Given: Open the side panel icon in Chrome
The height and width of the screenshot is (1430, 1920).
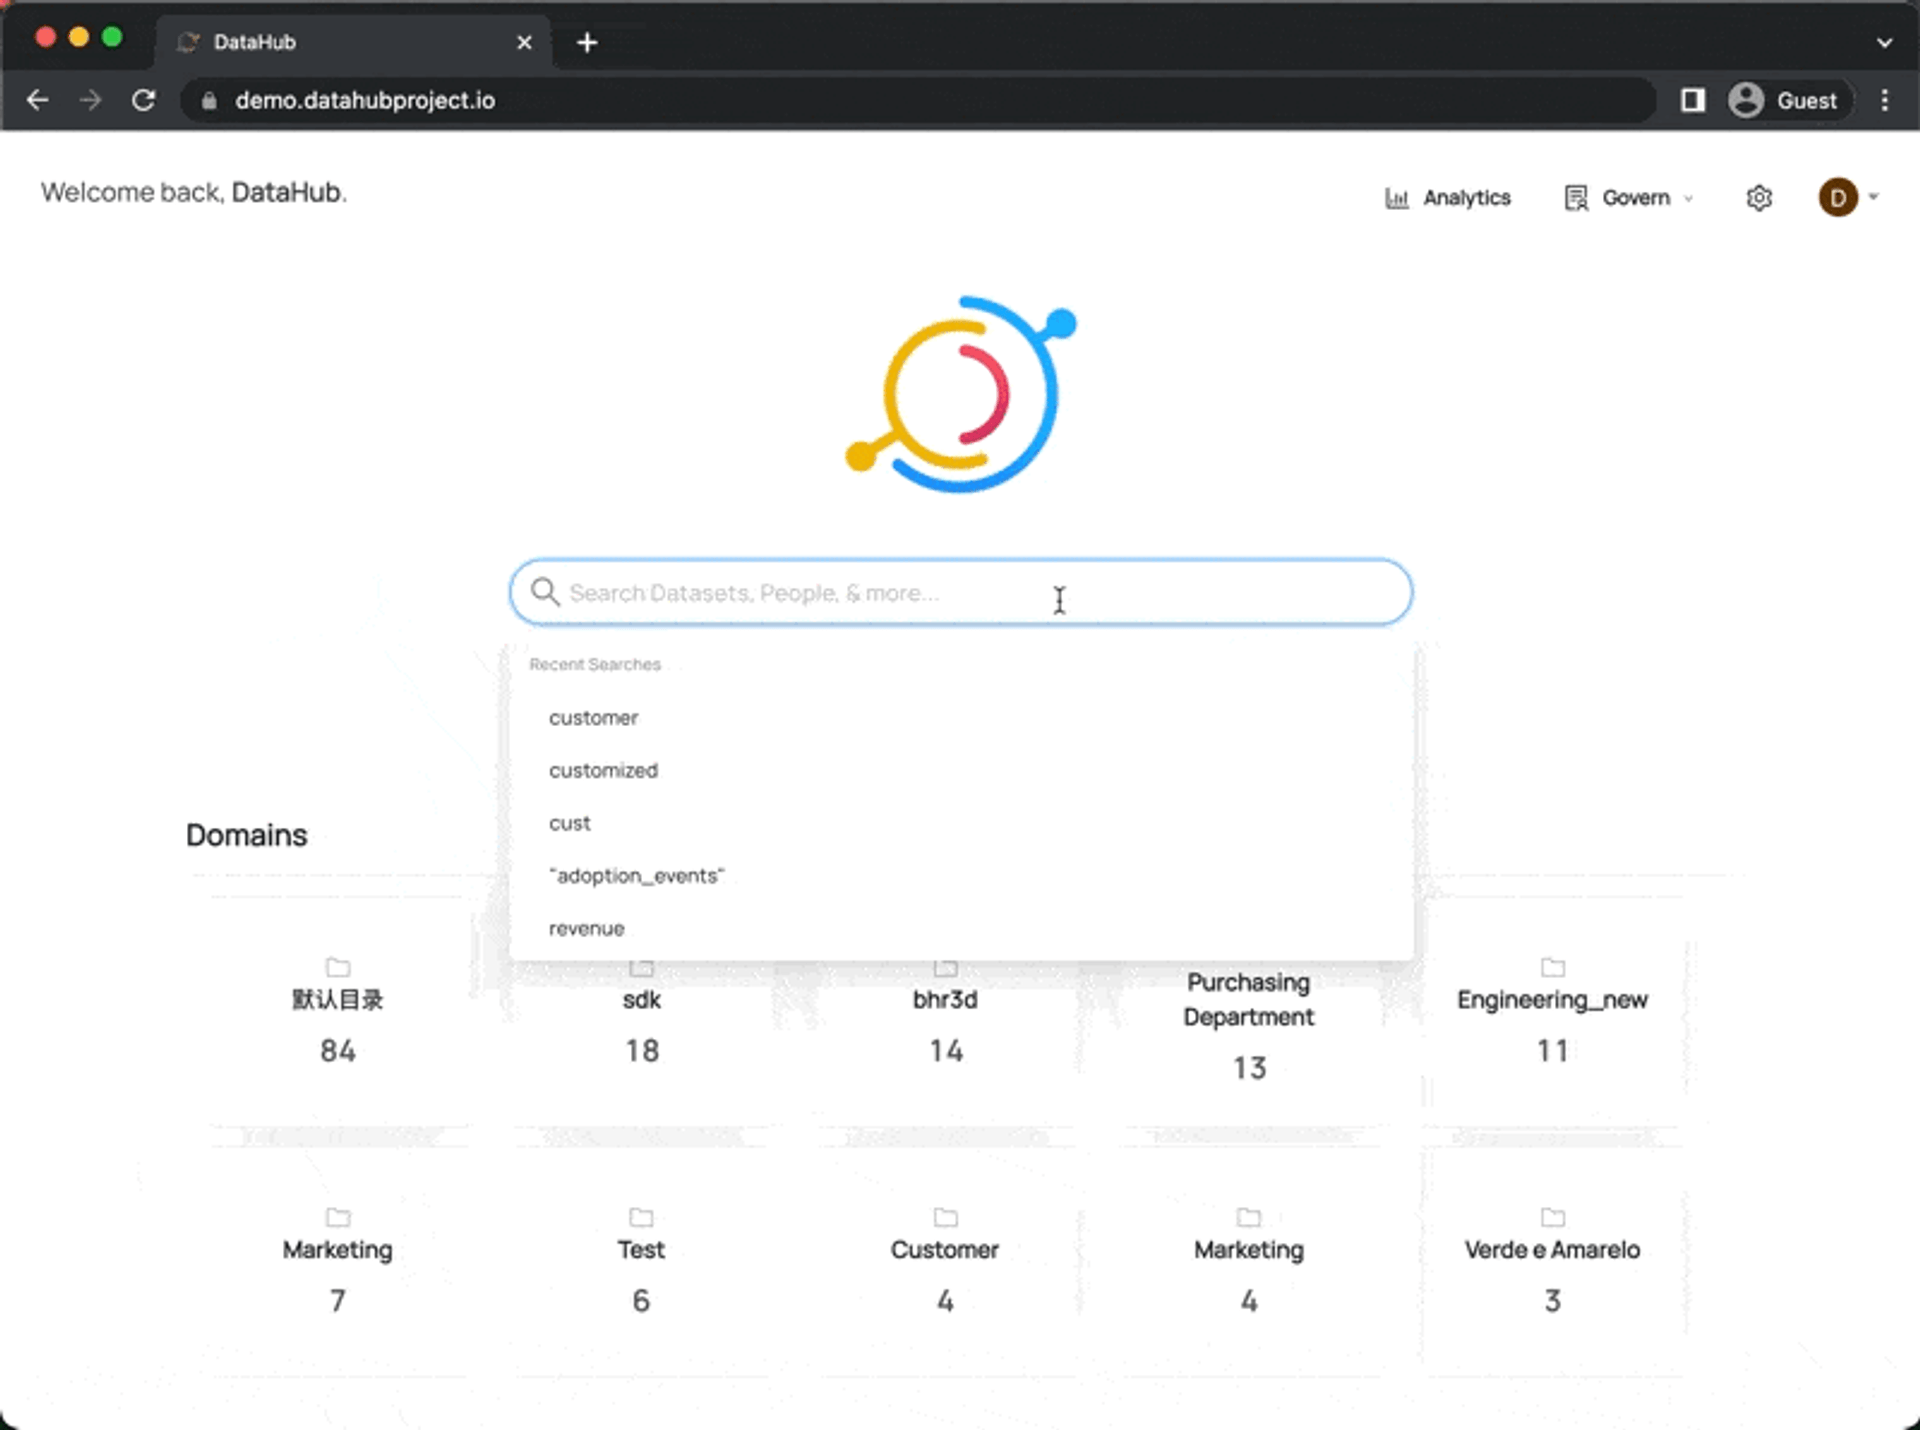Looking at the screenshot, I should coord(1692,100).
